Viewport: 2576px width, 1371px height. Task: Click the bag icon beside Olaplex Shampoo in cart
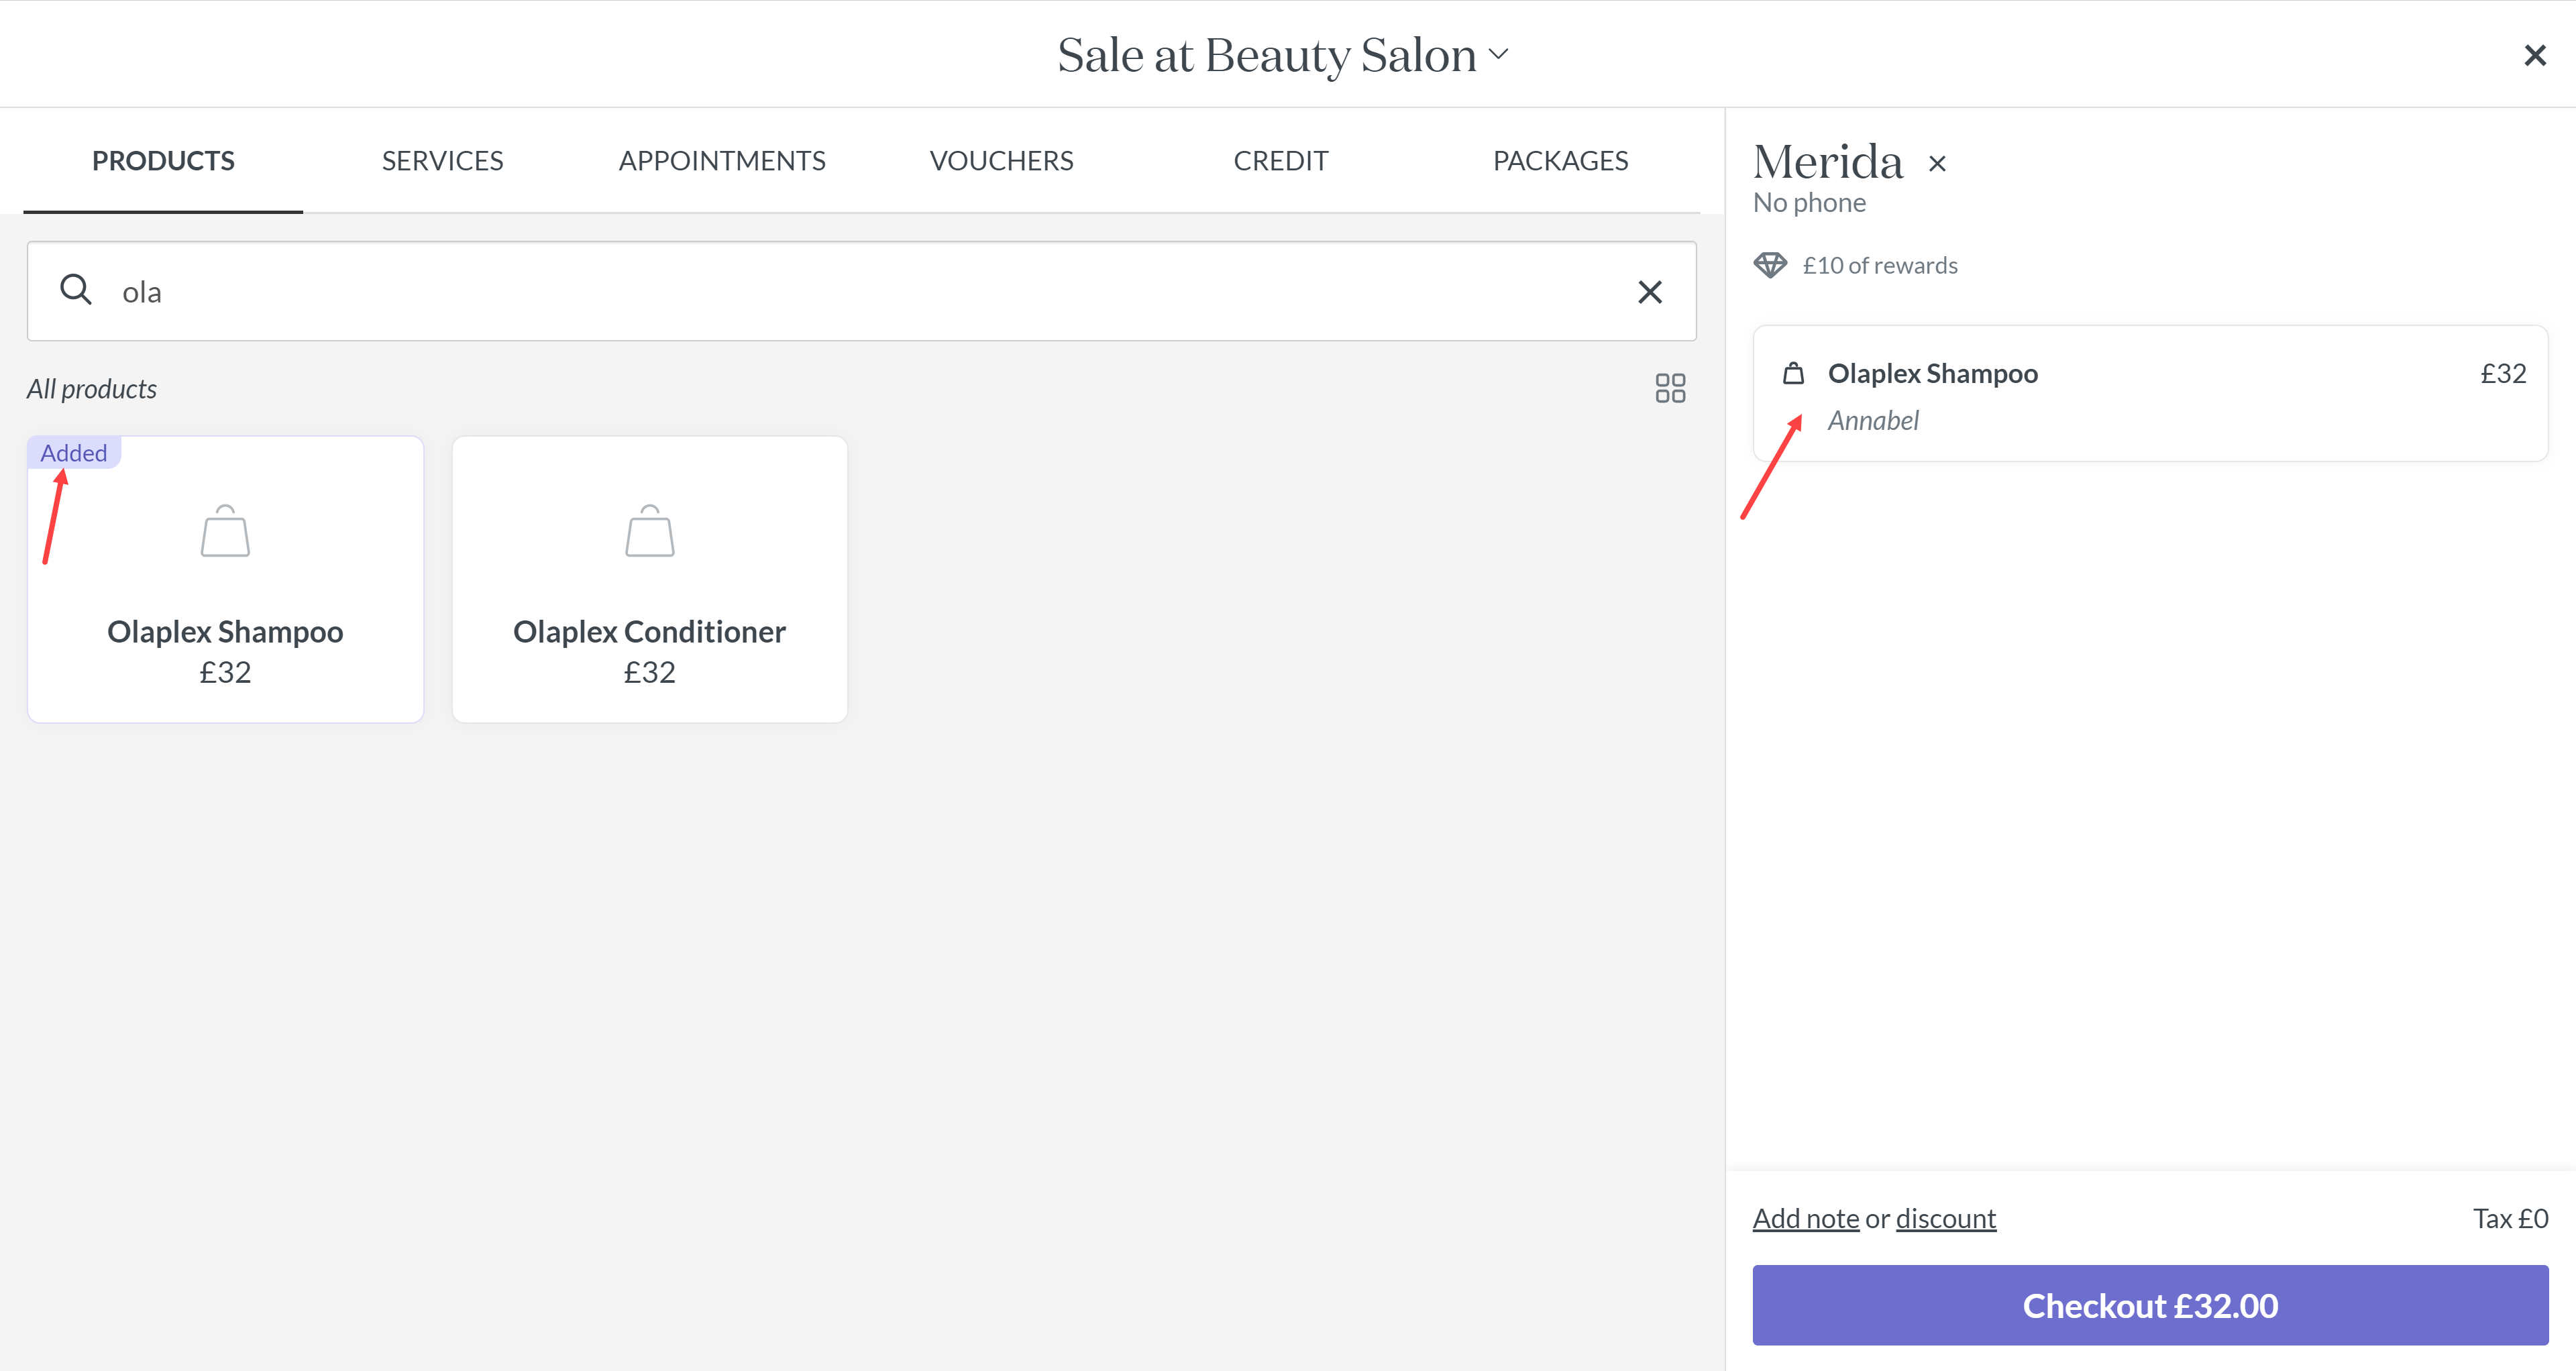tap(1793, 373)
